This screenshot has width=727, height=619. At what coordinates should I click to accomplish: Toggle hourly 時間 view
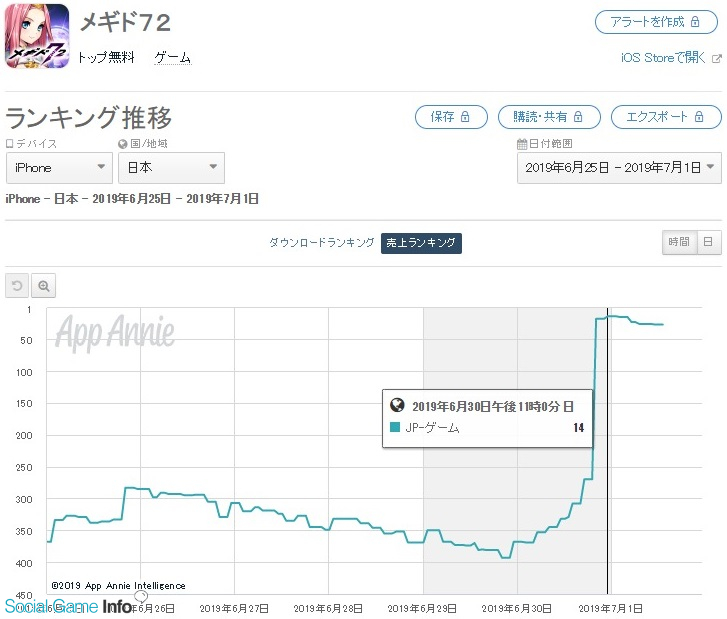[679, 242]
